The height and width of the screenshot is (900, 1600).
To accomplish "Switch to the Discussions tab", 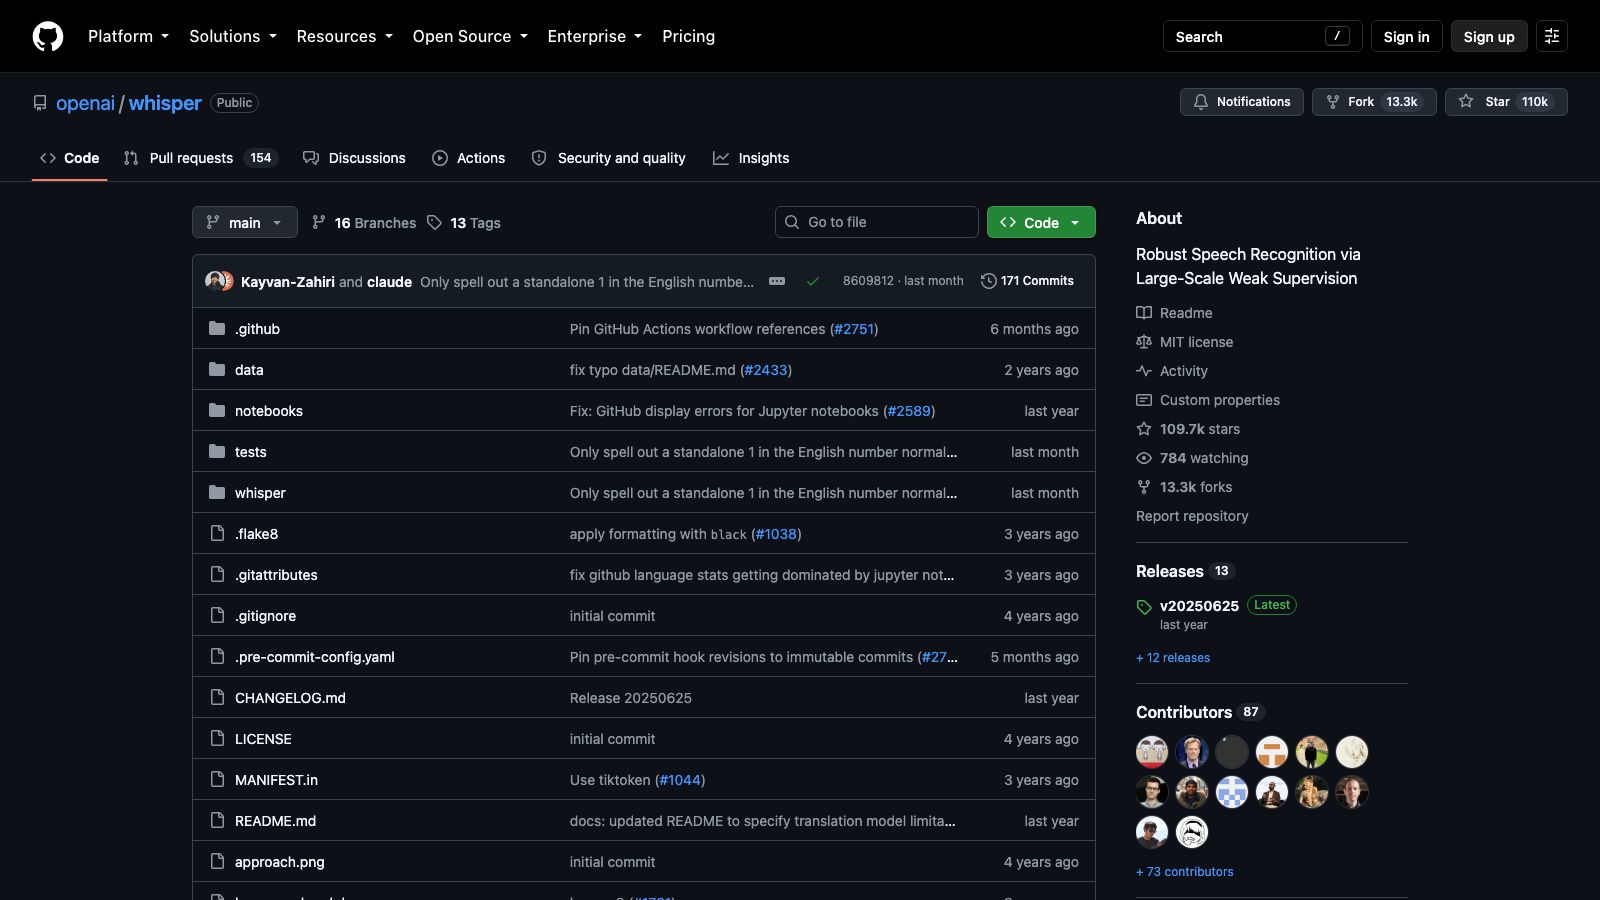I will (x=355, y=158).
